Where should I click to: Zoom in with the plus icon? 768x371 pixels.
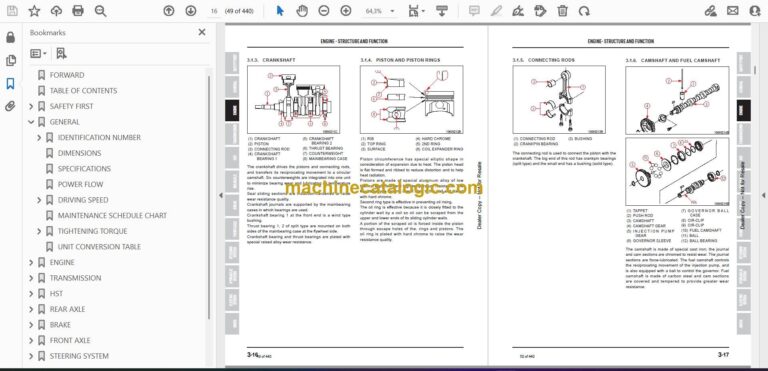[x=346, y=11]
